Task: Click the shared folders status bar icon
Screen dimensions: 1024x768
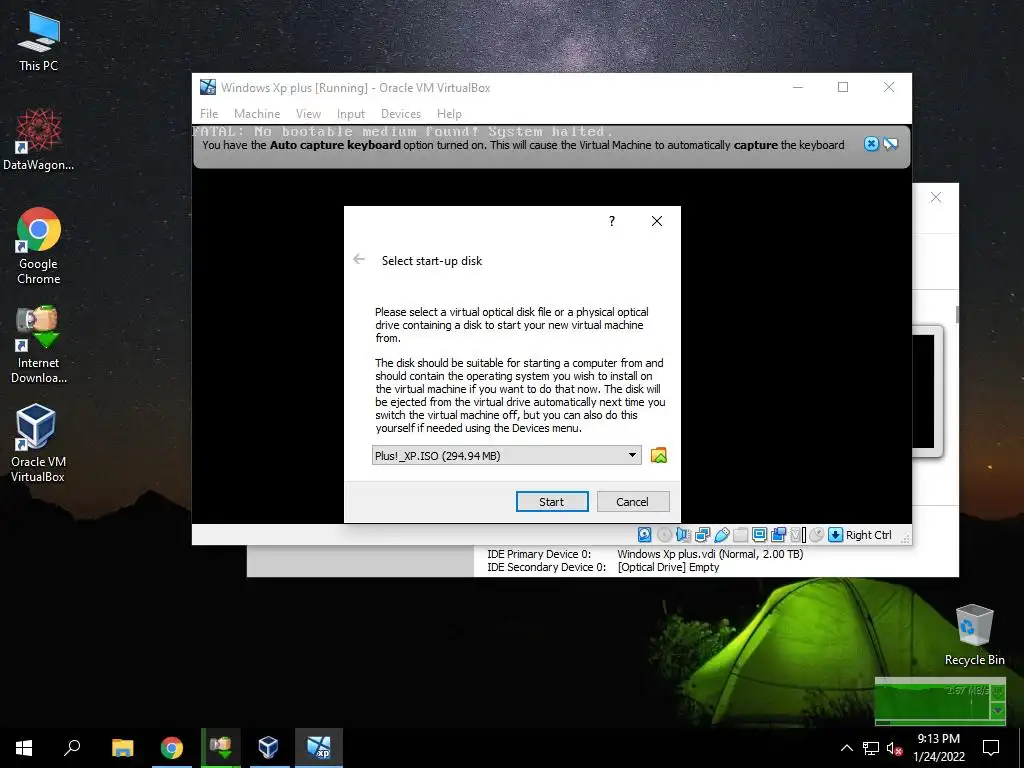Action: coord(741,535)
